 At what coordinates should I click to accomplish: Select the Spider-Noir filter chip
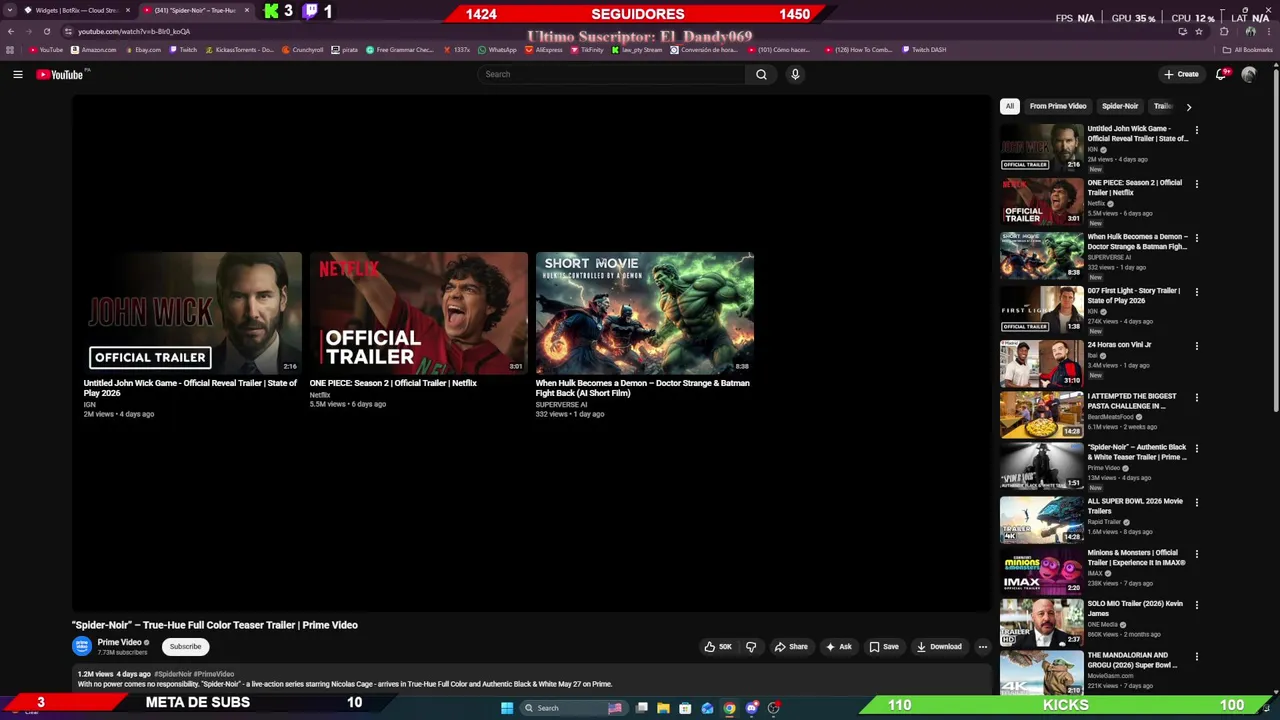pos(1120,106)
